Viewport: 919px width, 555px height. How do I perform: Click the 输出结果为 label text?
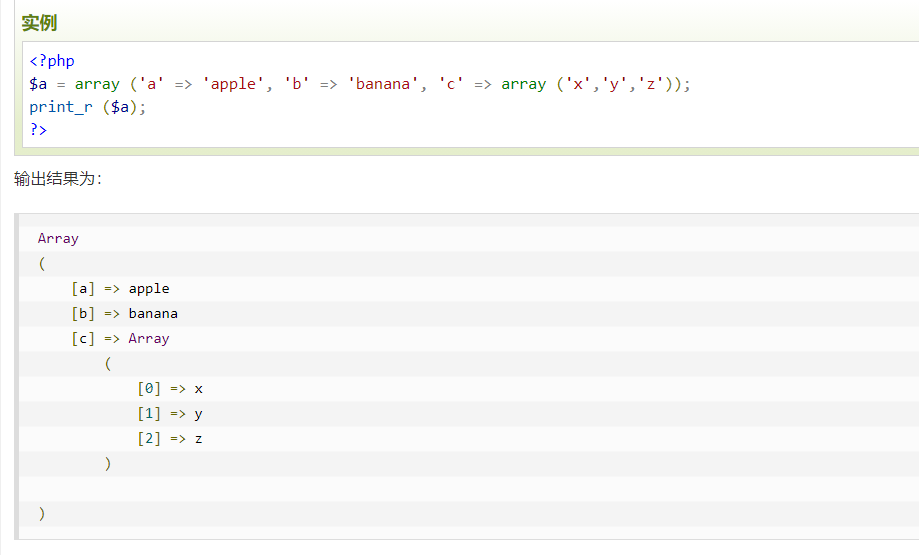pyautogui.click(x=57, y=179)
